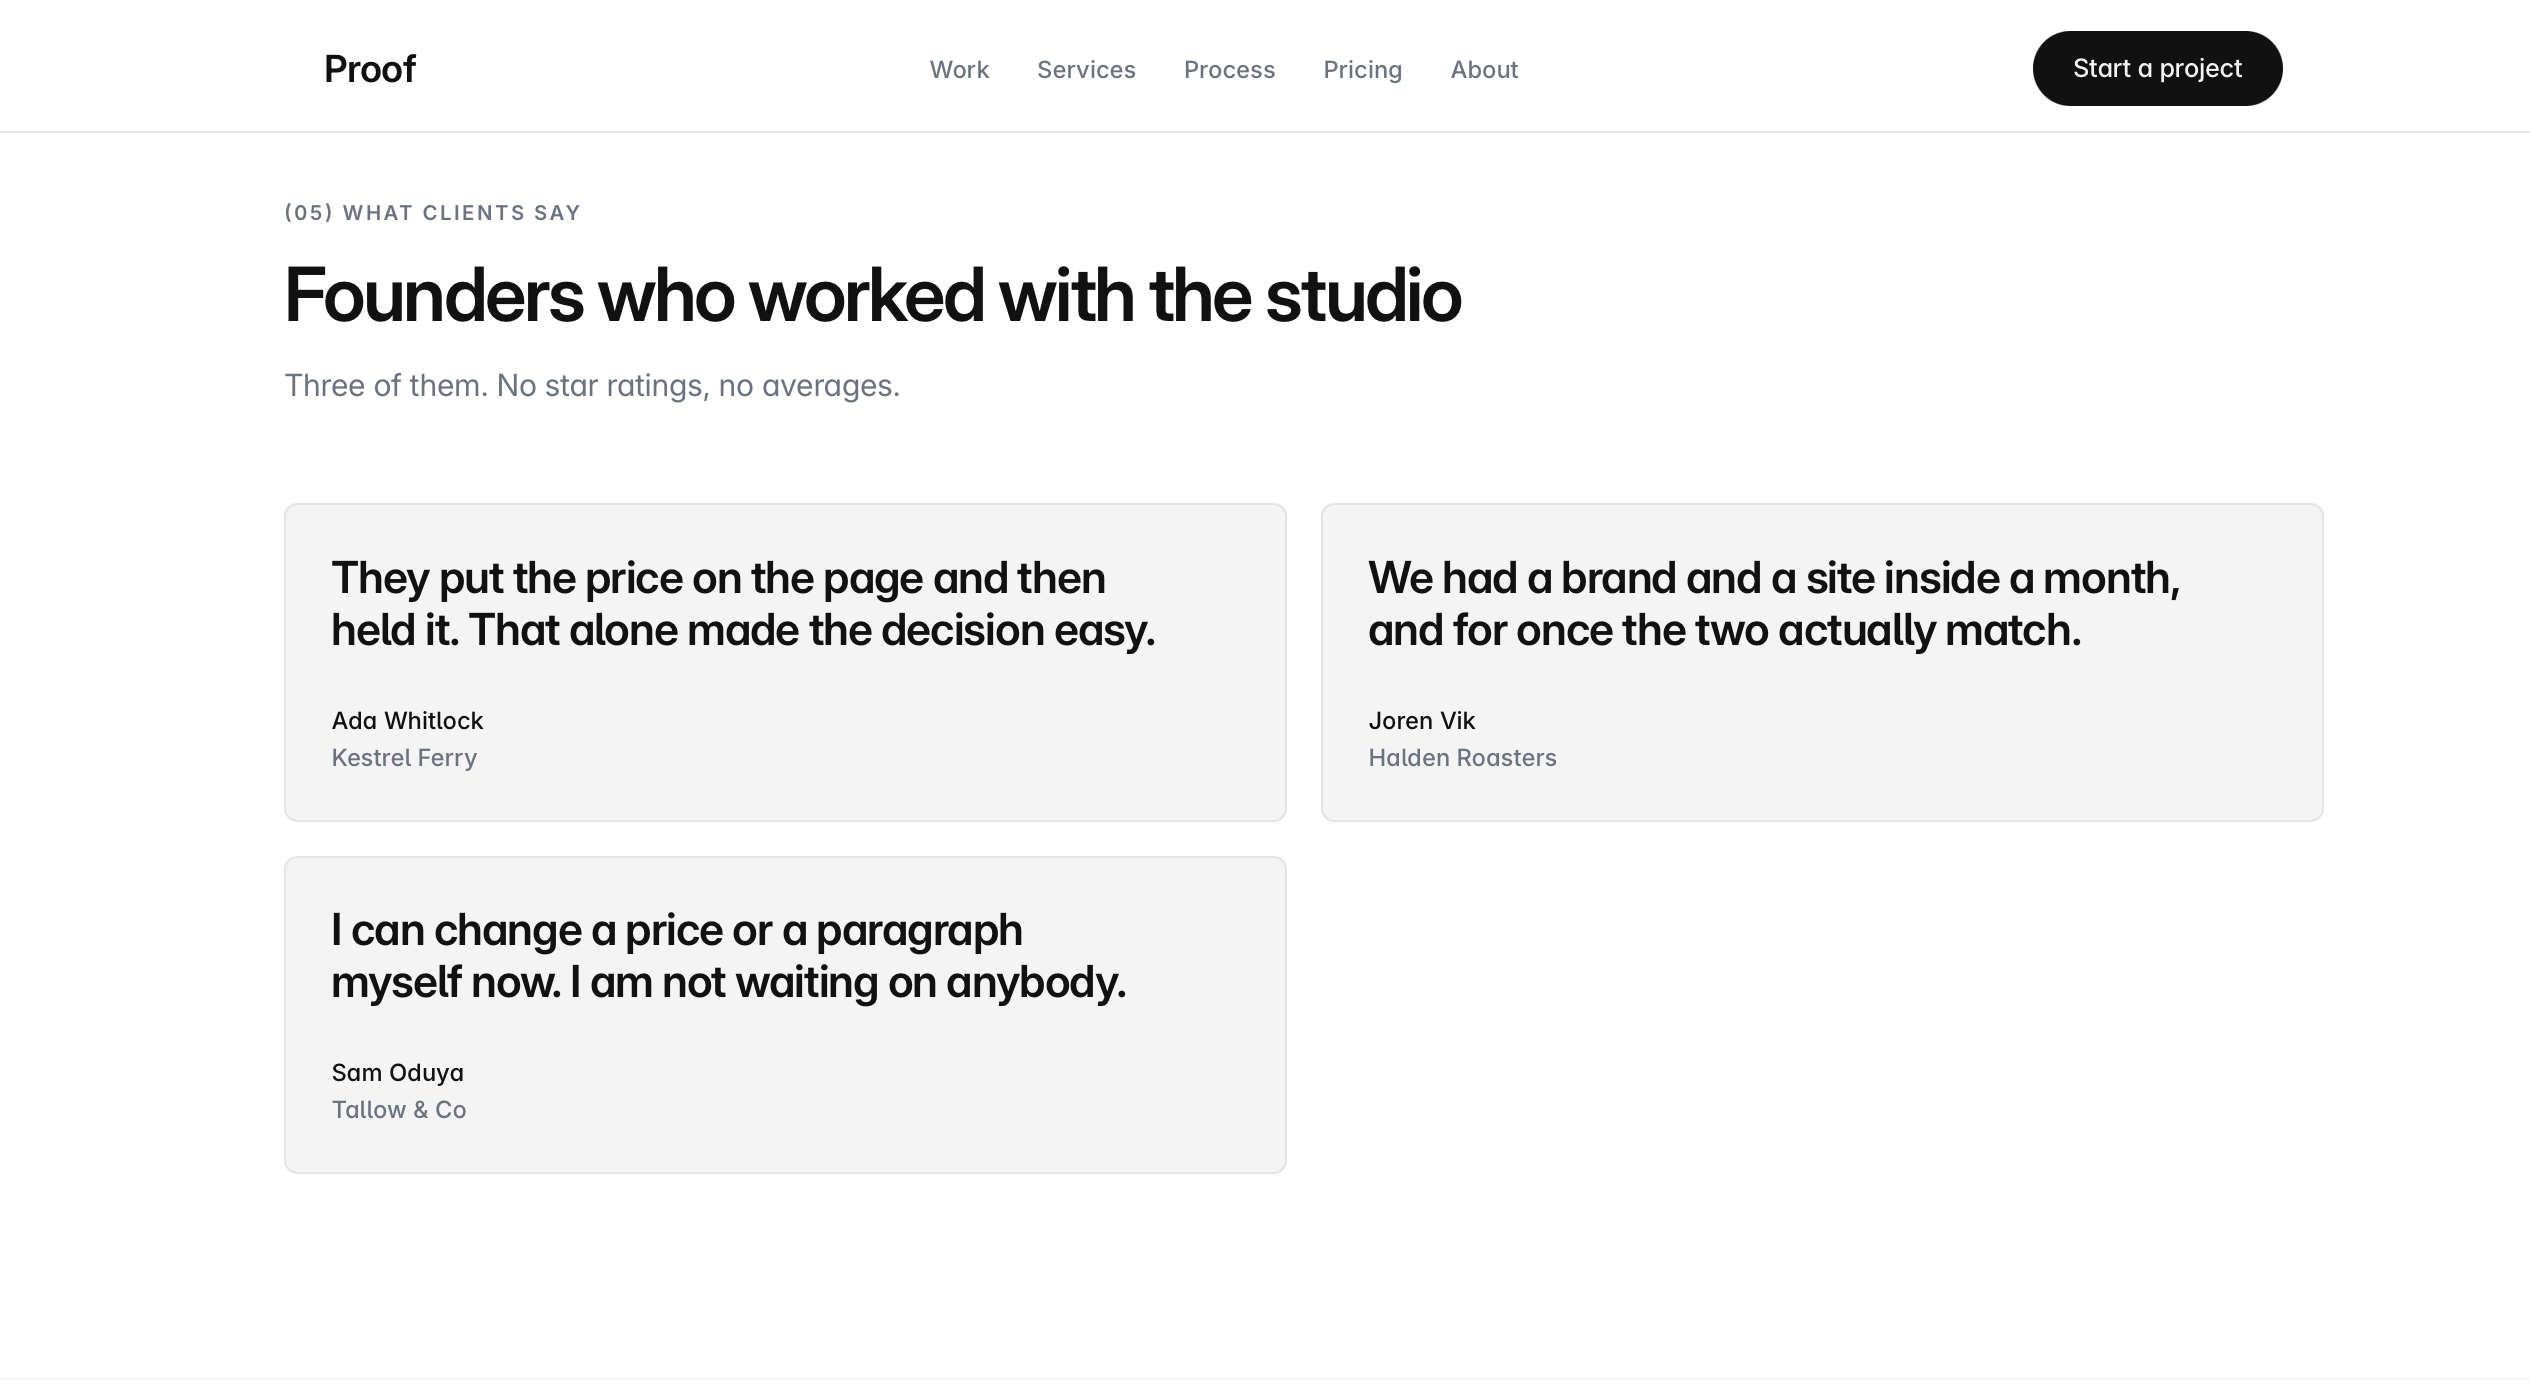Viewport: 2530px width, 1380px height.
Task: Click the name Joren Vik
Action: pyautogui.click(x=1421, y=721)
